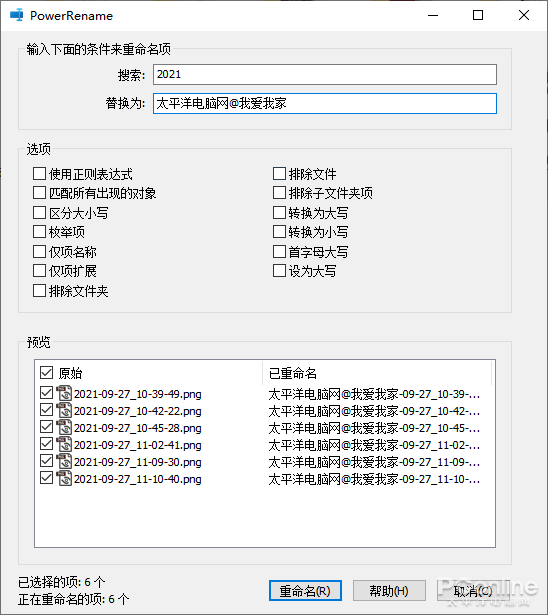548x615 pixels.
Task: Click the file icon of 2021-09-27_11-02-41.png
Action: (x=64, y=444)
